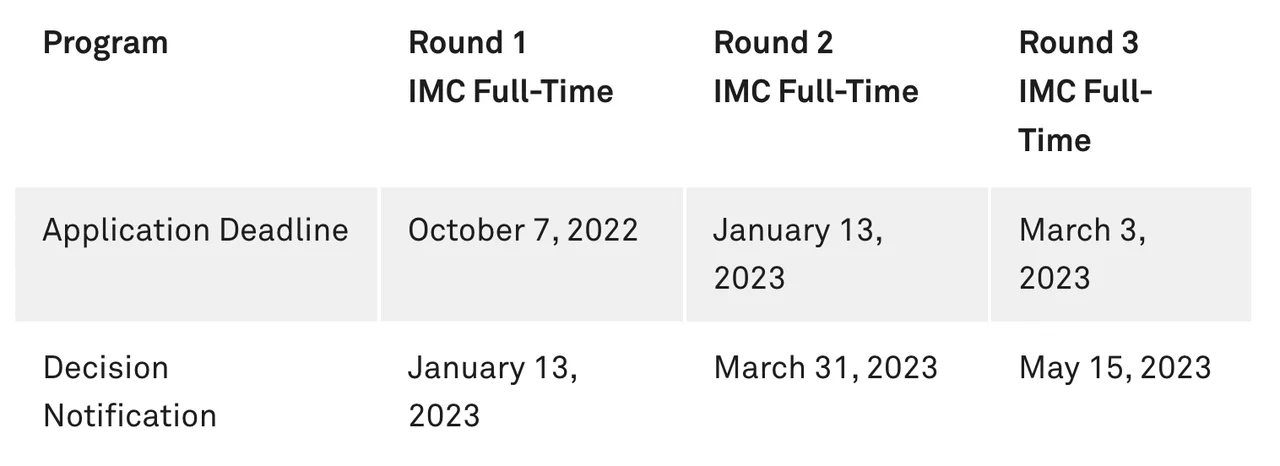
Task: Click "IMC Full-Time" under Round 2
Action: click(815, 91)
